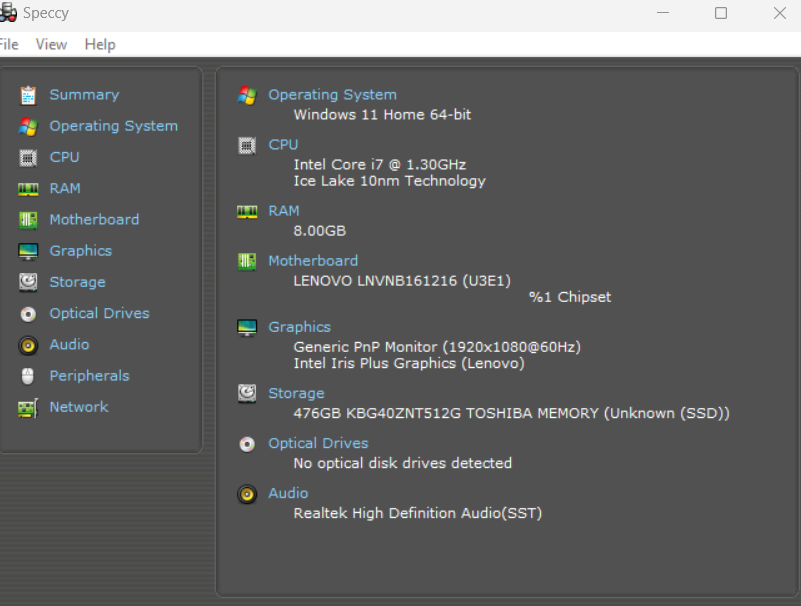Click 'Ice Lake 10nm Technology' text

(389, 181)
